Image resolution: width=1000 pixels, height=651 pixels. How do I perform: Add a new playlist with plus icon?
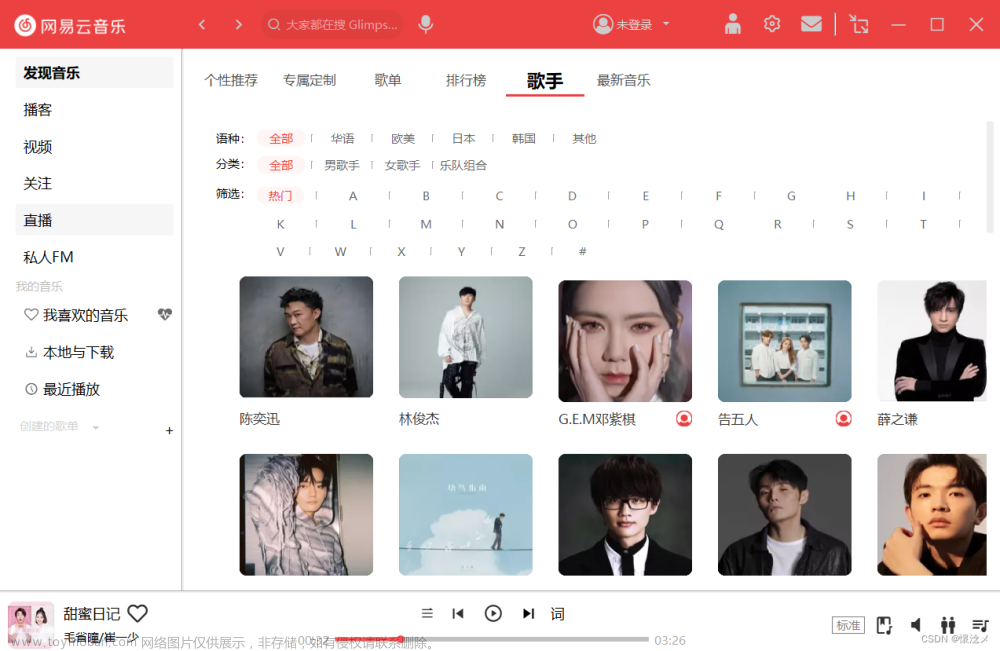(x=169, y=430)
